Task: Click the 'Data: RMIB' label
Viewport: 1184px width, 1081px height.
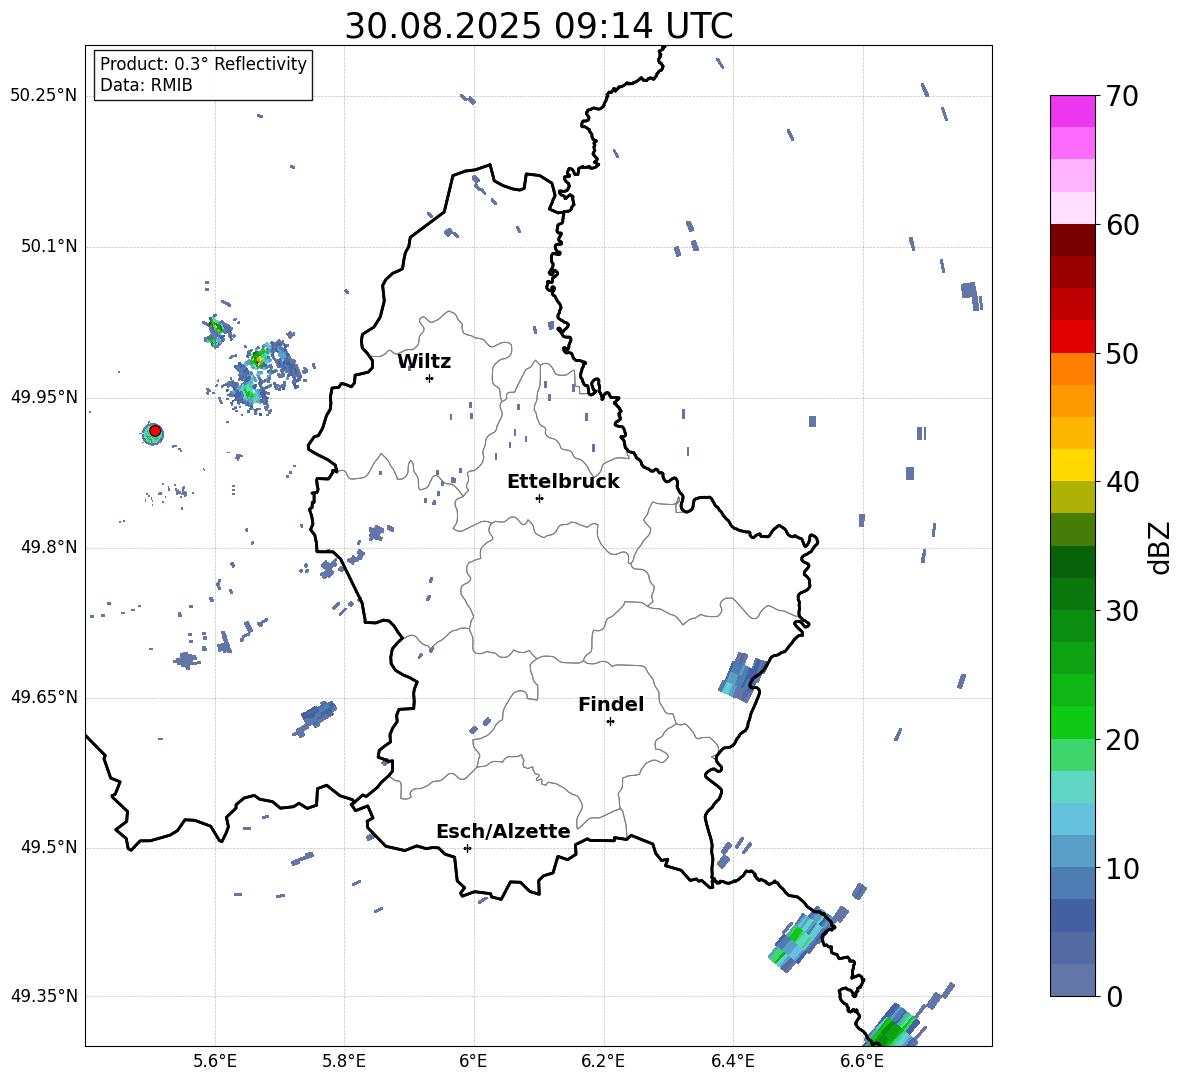Action: tap(146, 85)
